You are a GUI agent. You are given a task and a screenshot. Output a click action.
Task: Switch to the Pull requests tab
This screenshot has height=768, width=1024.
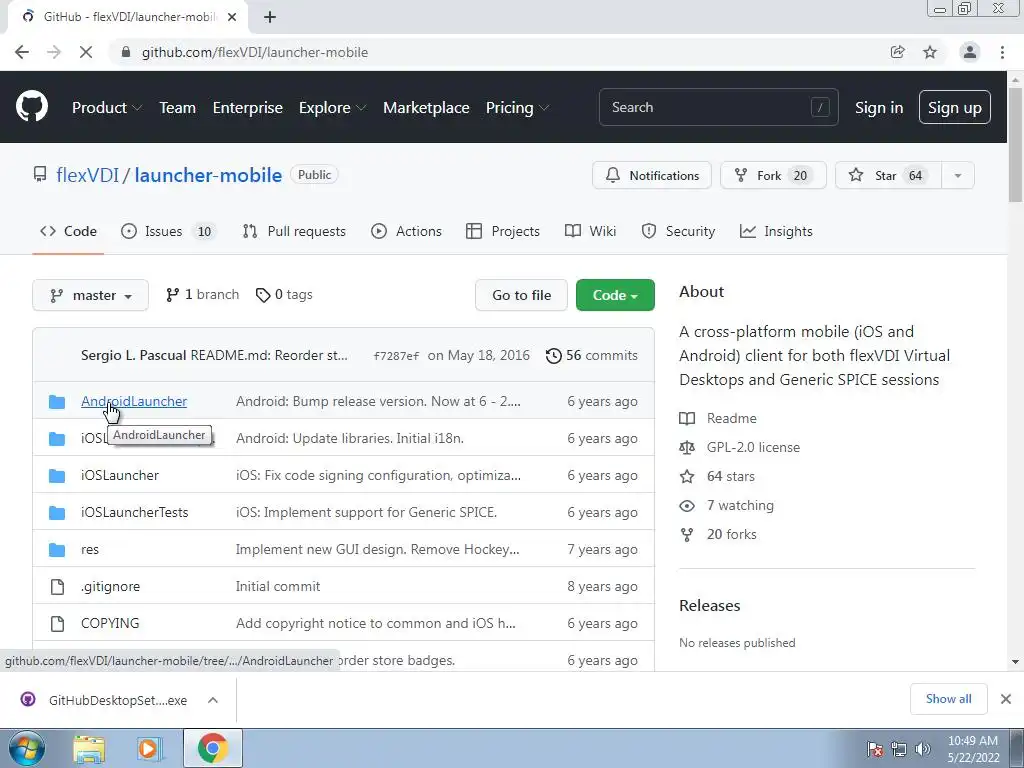tap(294, 231)
